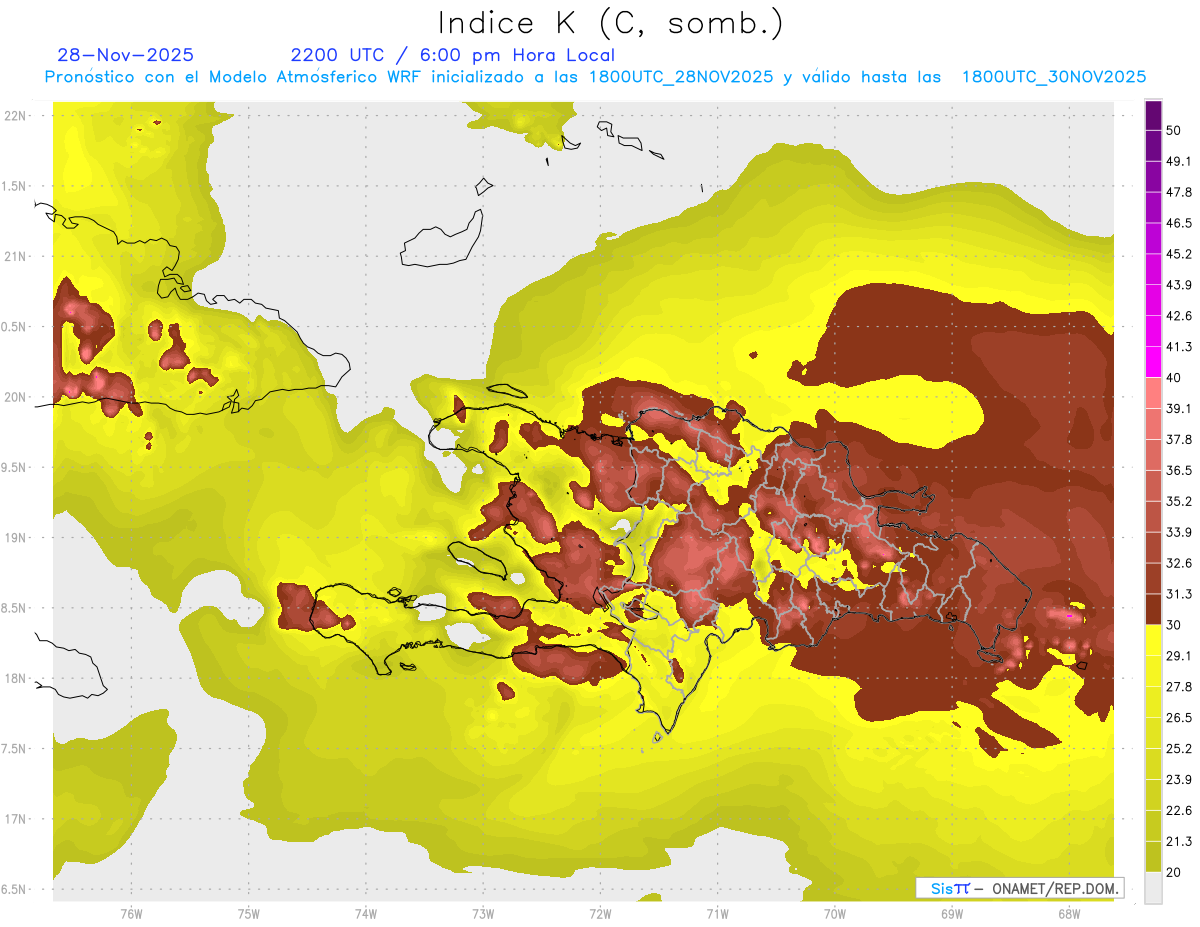Click the magenta colorbar segment between 40 and 41.3
The width and height of the screenshot is (1200, 927).
pyautogui.click(x=1153, y=362)
